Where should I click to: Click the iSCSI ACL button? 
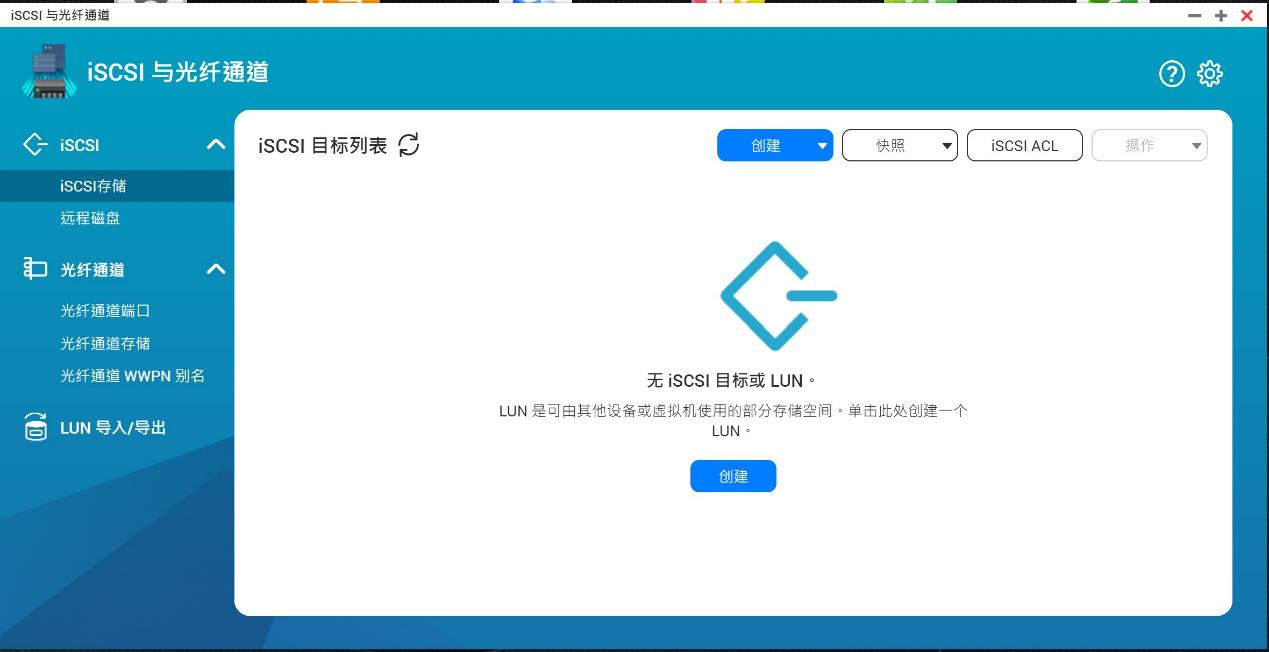coord(1024,145)
